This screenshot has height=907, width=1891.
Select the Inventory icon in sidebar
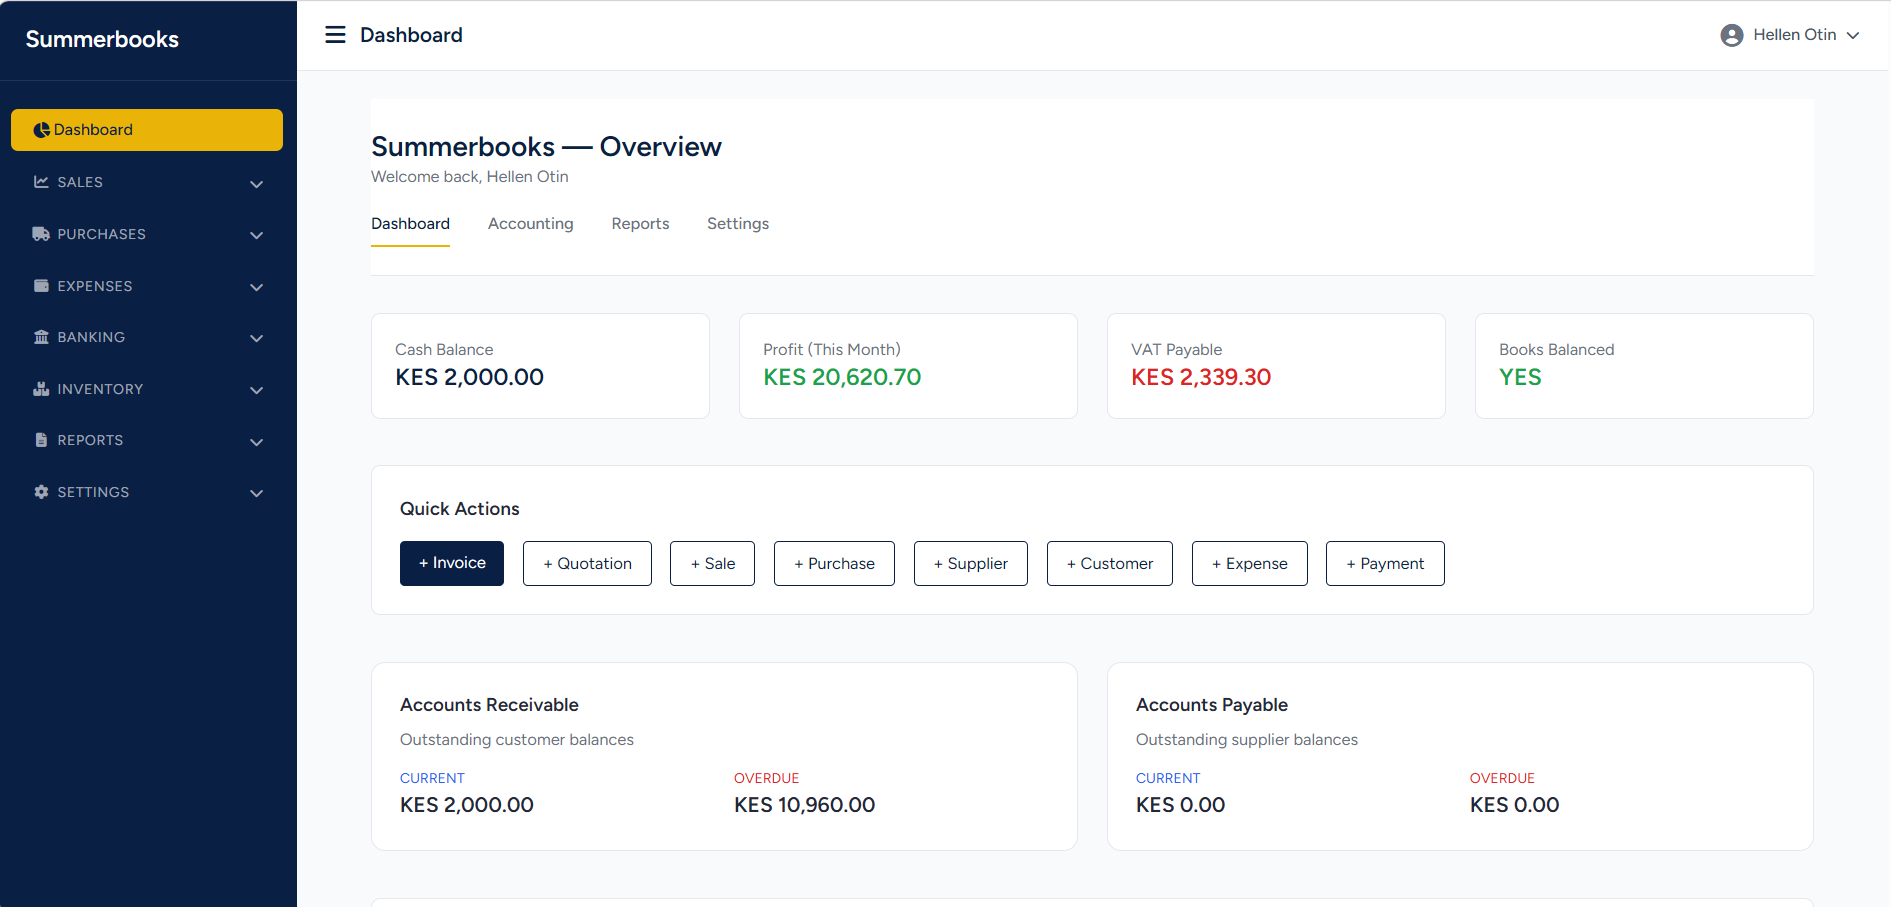click(41, 389)
